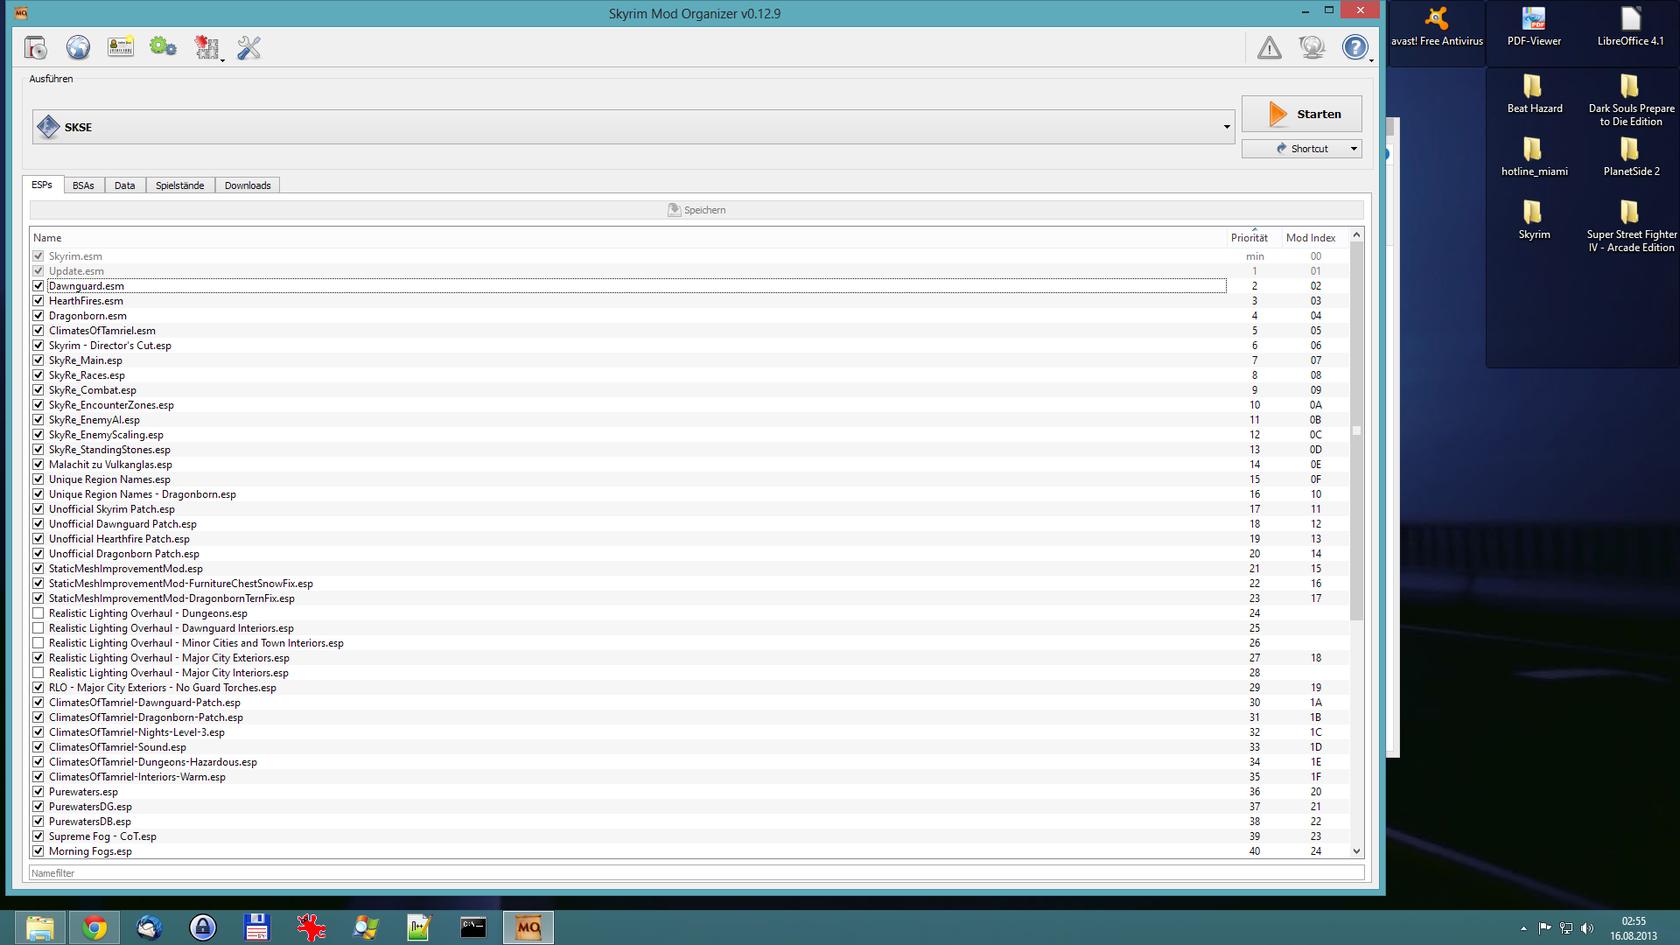This screenshot has height=945, width=1680.
Task: Click the Install Mod archive icon
Action: (x=36, y=47)
